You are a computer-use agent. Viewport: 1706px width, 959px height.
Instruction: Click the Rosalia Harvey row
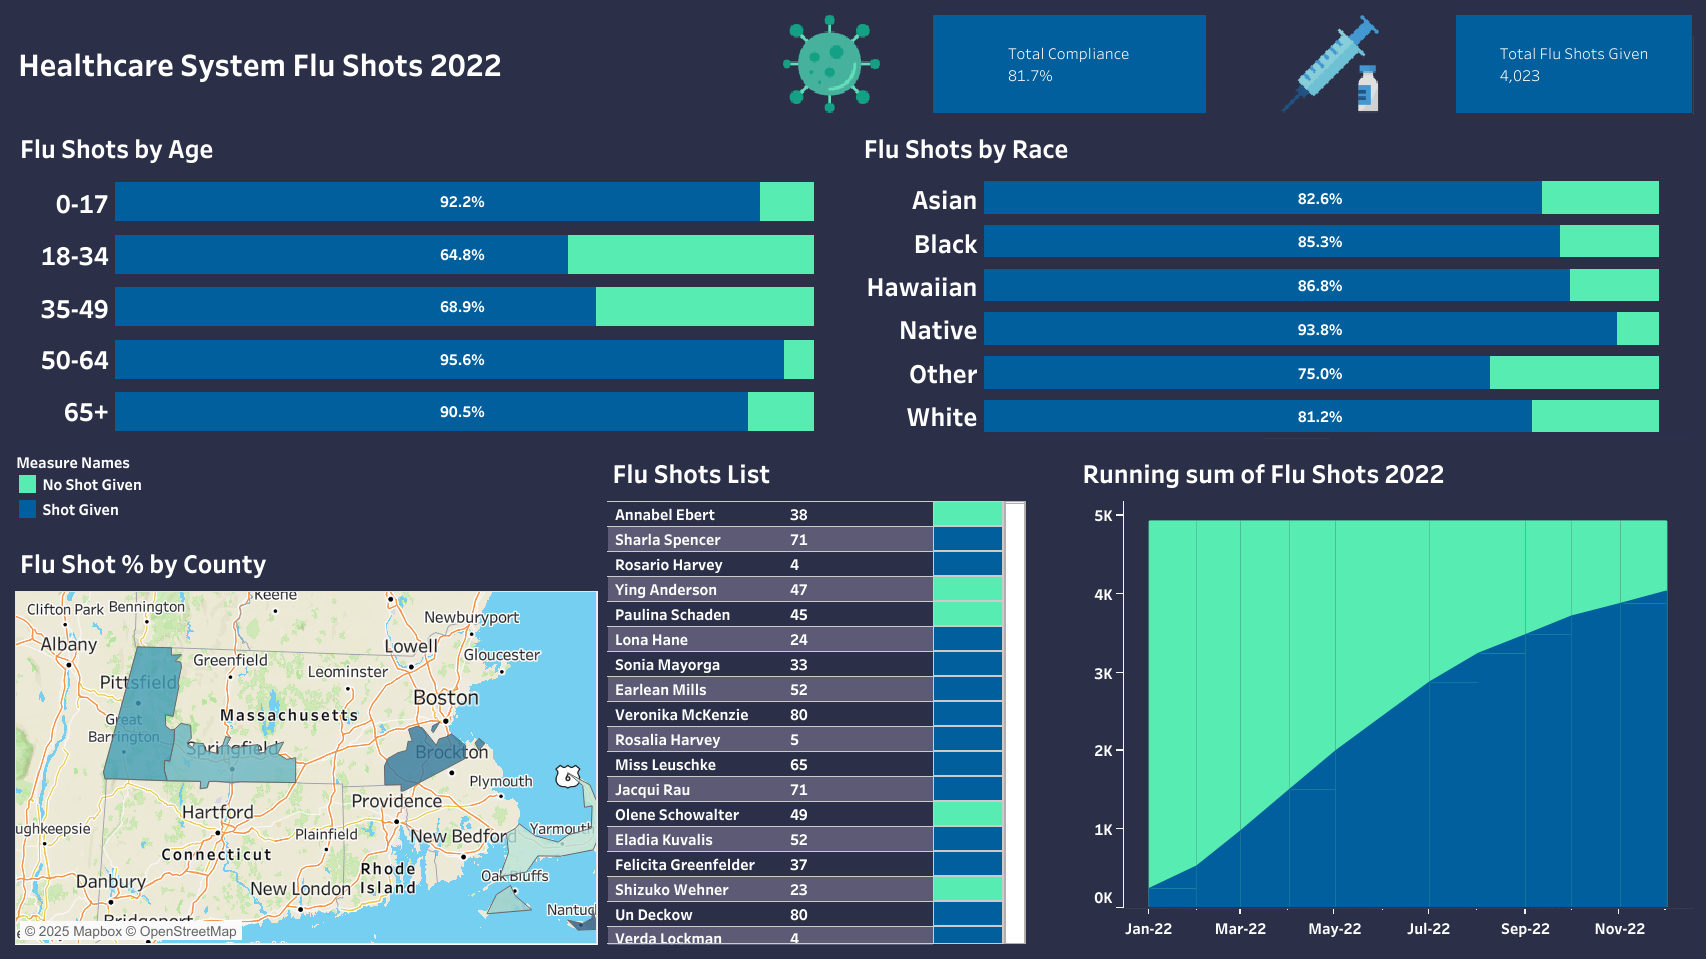[804, 739]
